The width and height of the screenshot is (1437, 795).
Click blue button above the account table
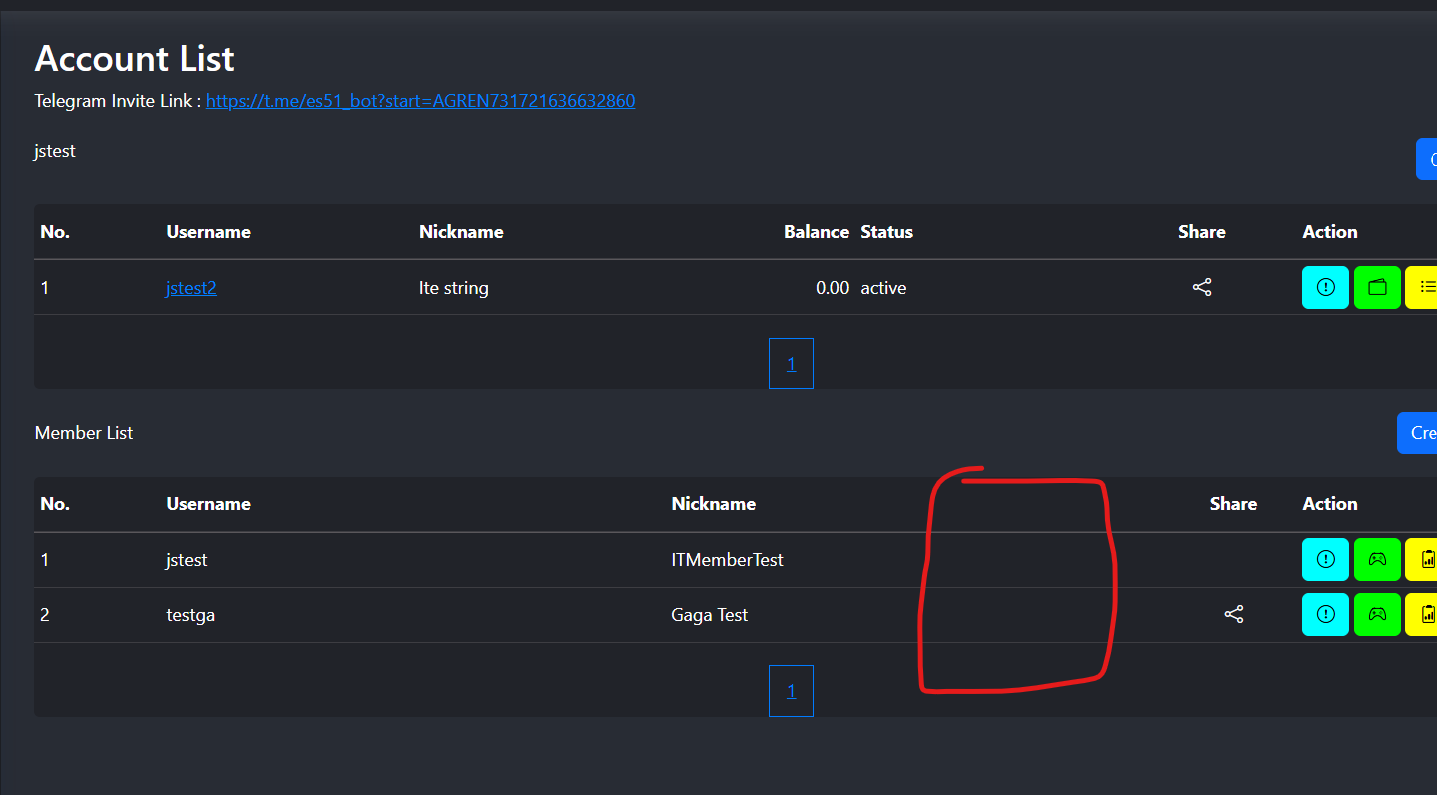[x=1427, y=160]
